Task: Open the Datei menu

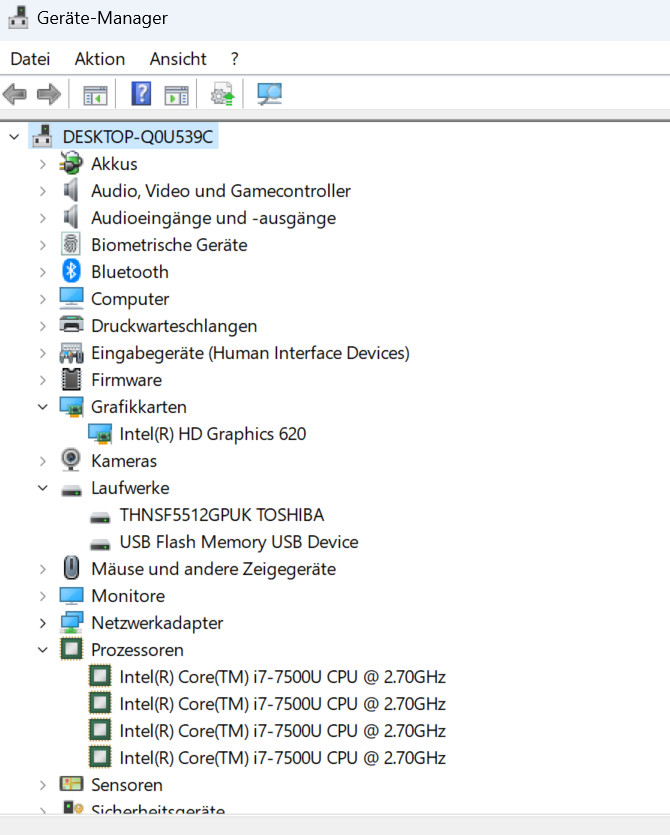Action: 30,59
